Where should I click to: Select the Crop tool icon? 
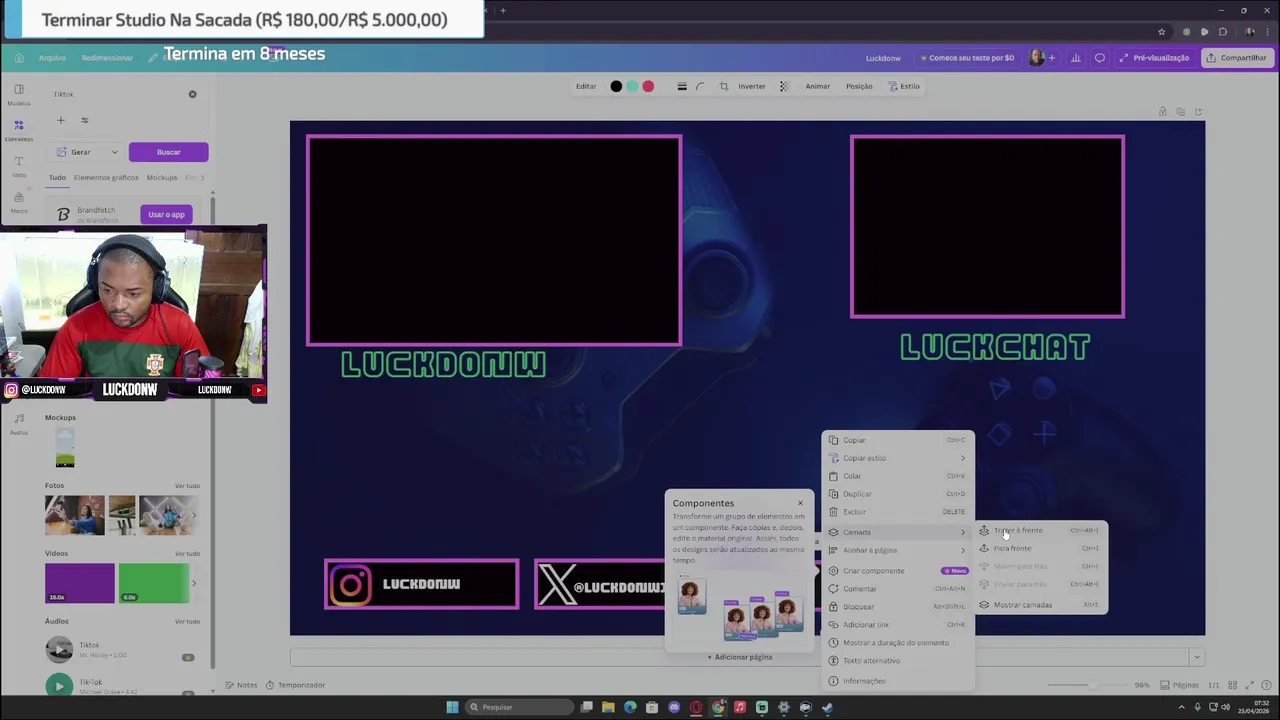(724, 86)
